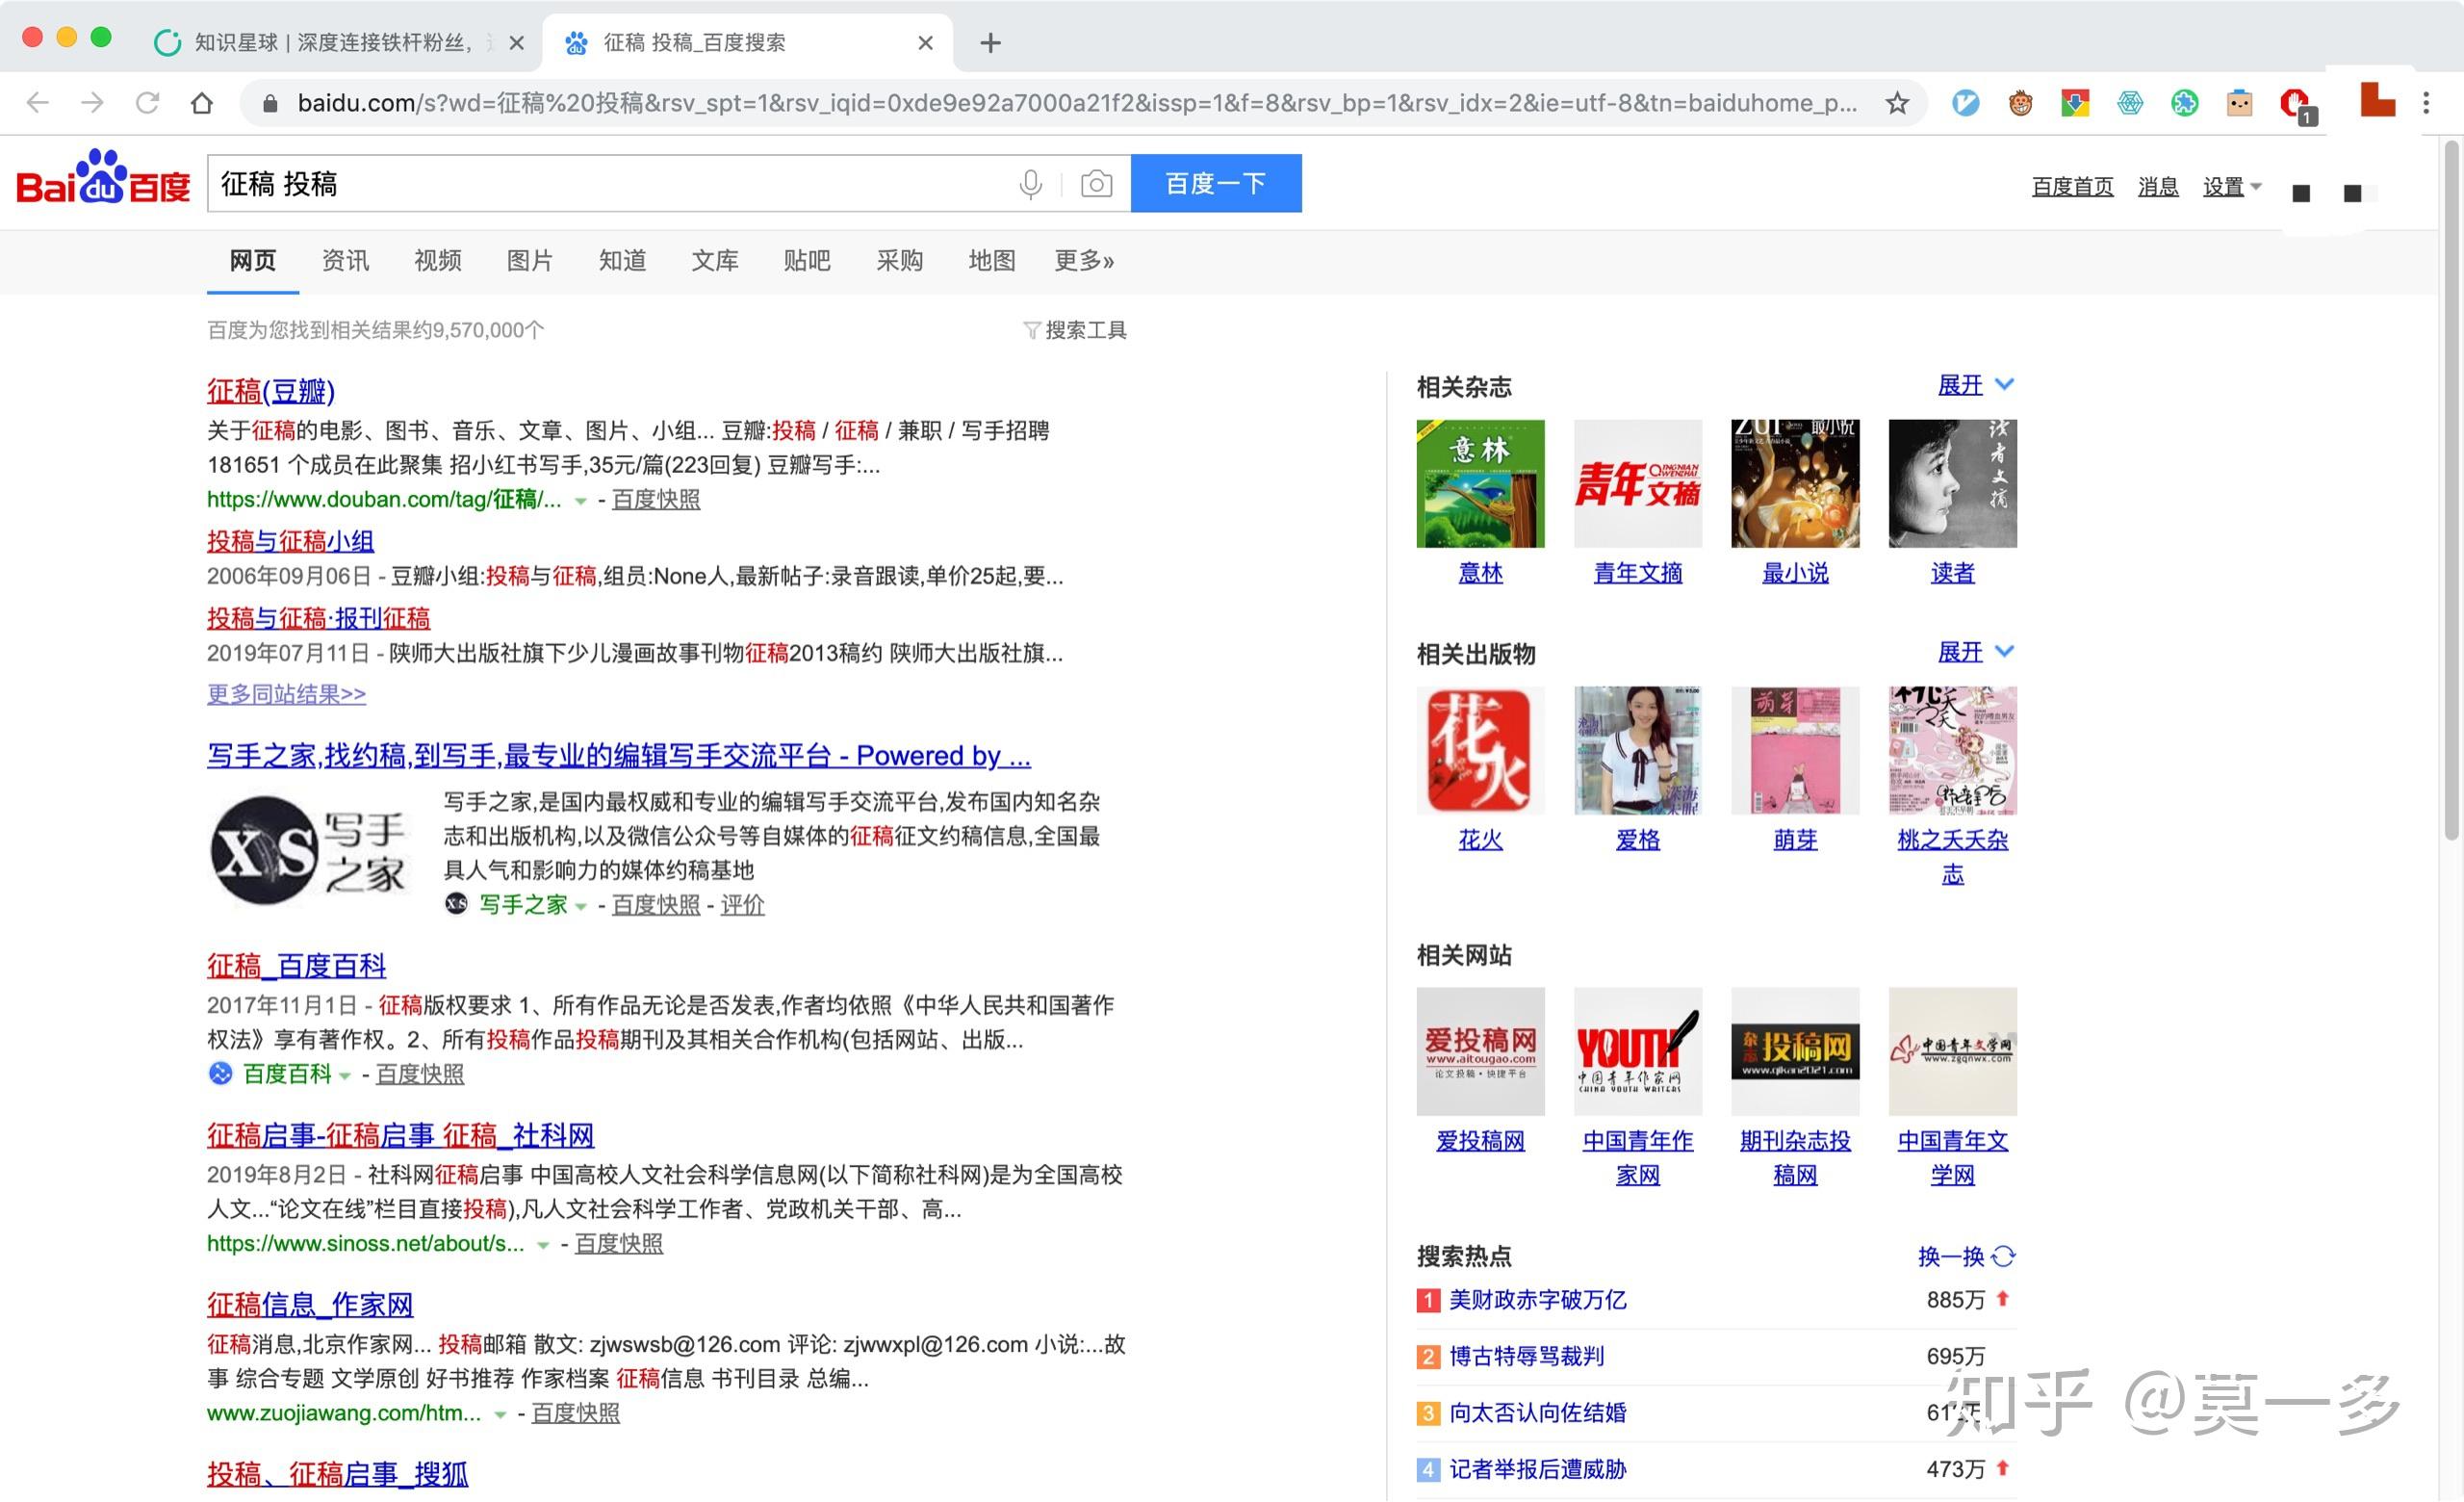Screen dimensions: 2464x1502
Task: Open the 花火 publication cover
Action: click(1480, 750)
